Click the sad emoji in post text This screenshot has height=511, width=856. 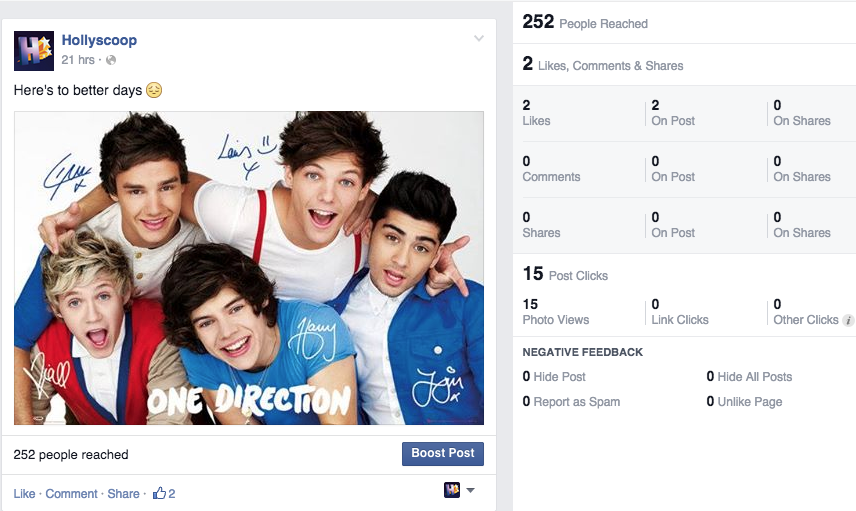(x=154, y=90)
